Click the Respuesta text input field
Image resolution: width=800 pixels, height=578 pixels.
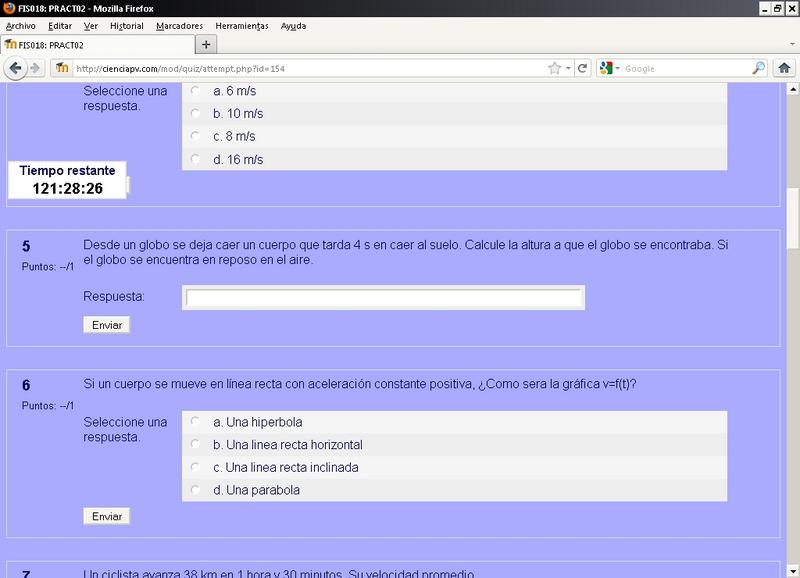383,297
